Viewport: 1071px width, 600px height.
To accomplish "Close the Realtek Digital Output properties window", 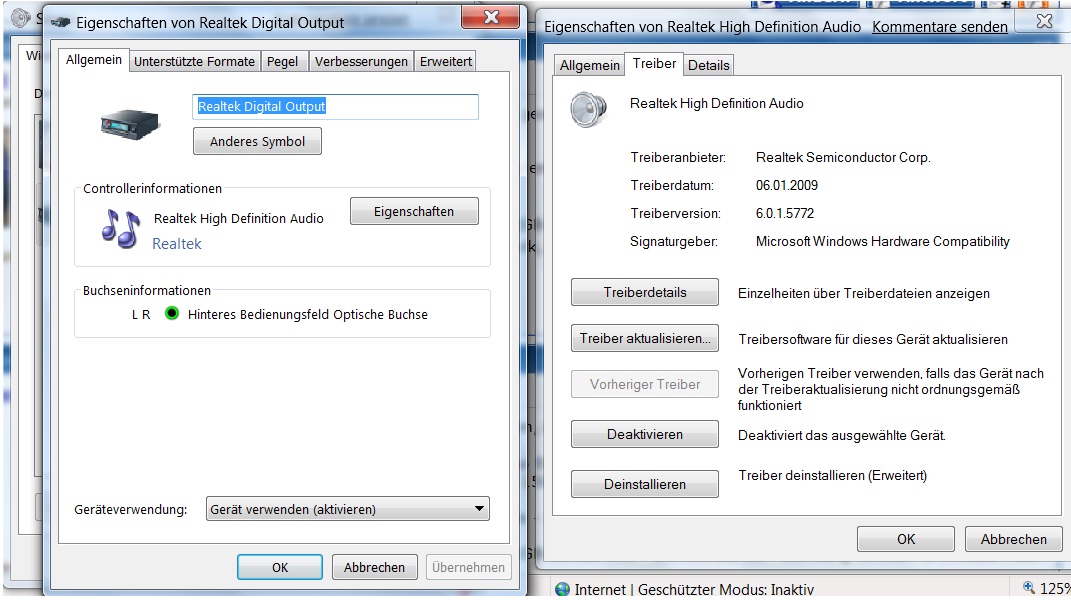I will click(492, 17).
